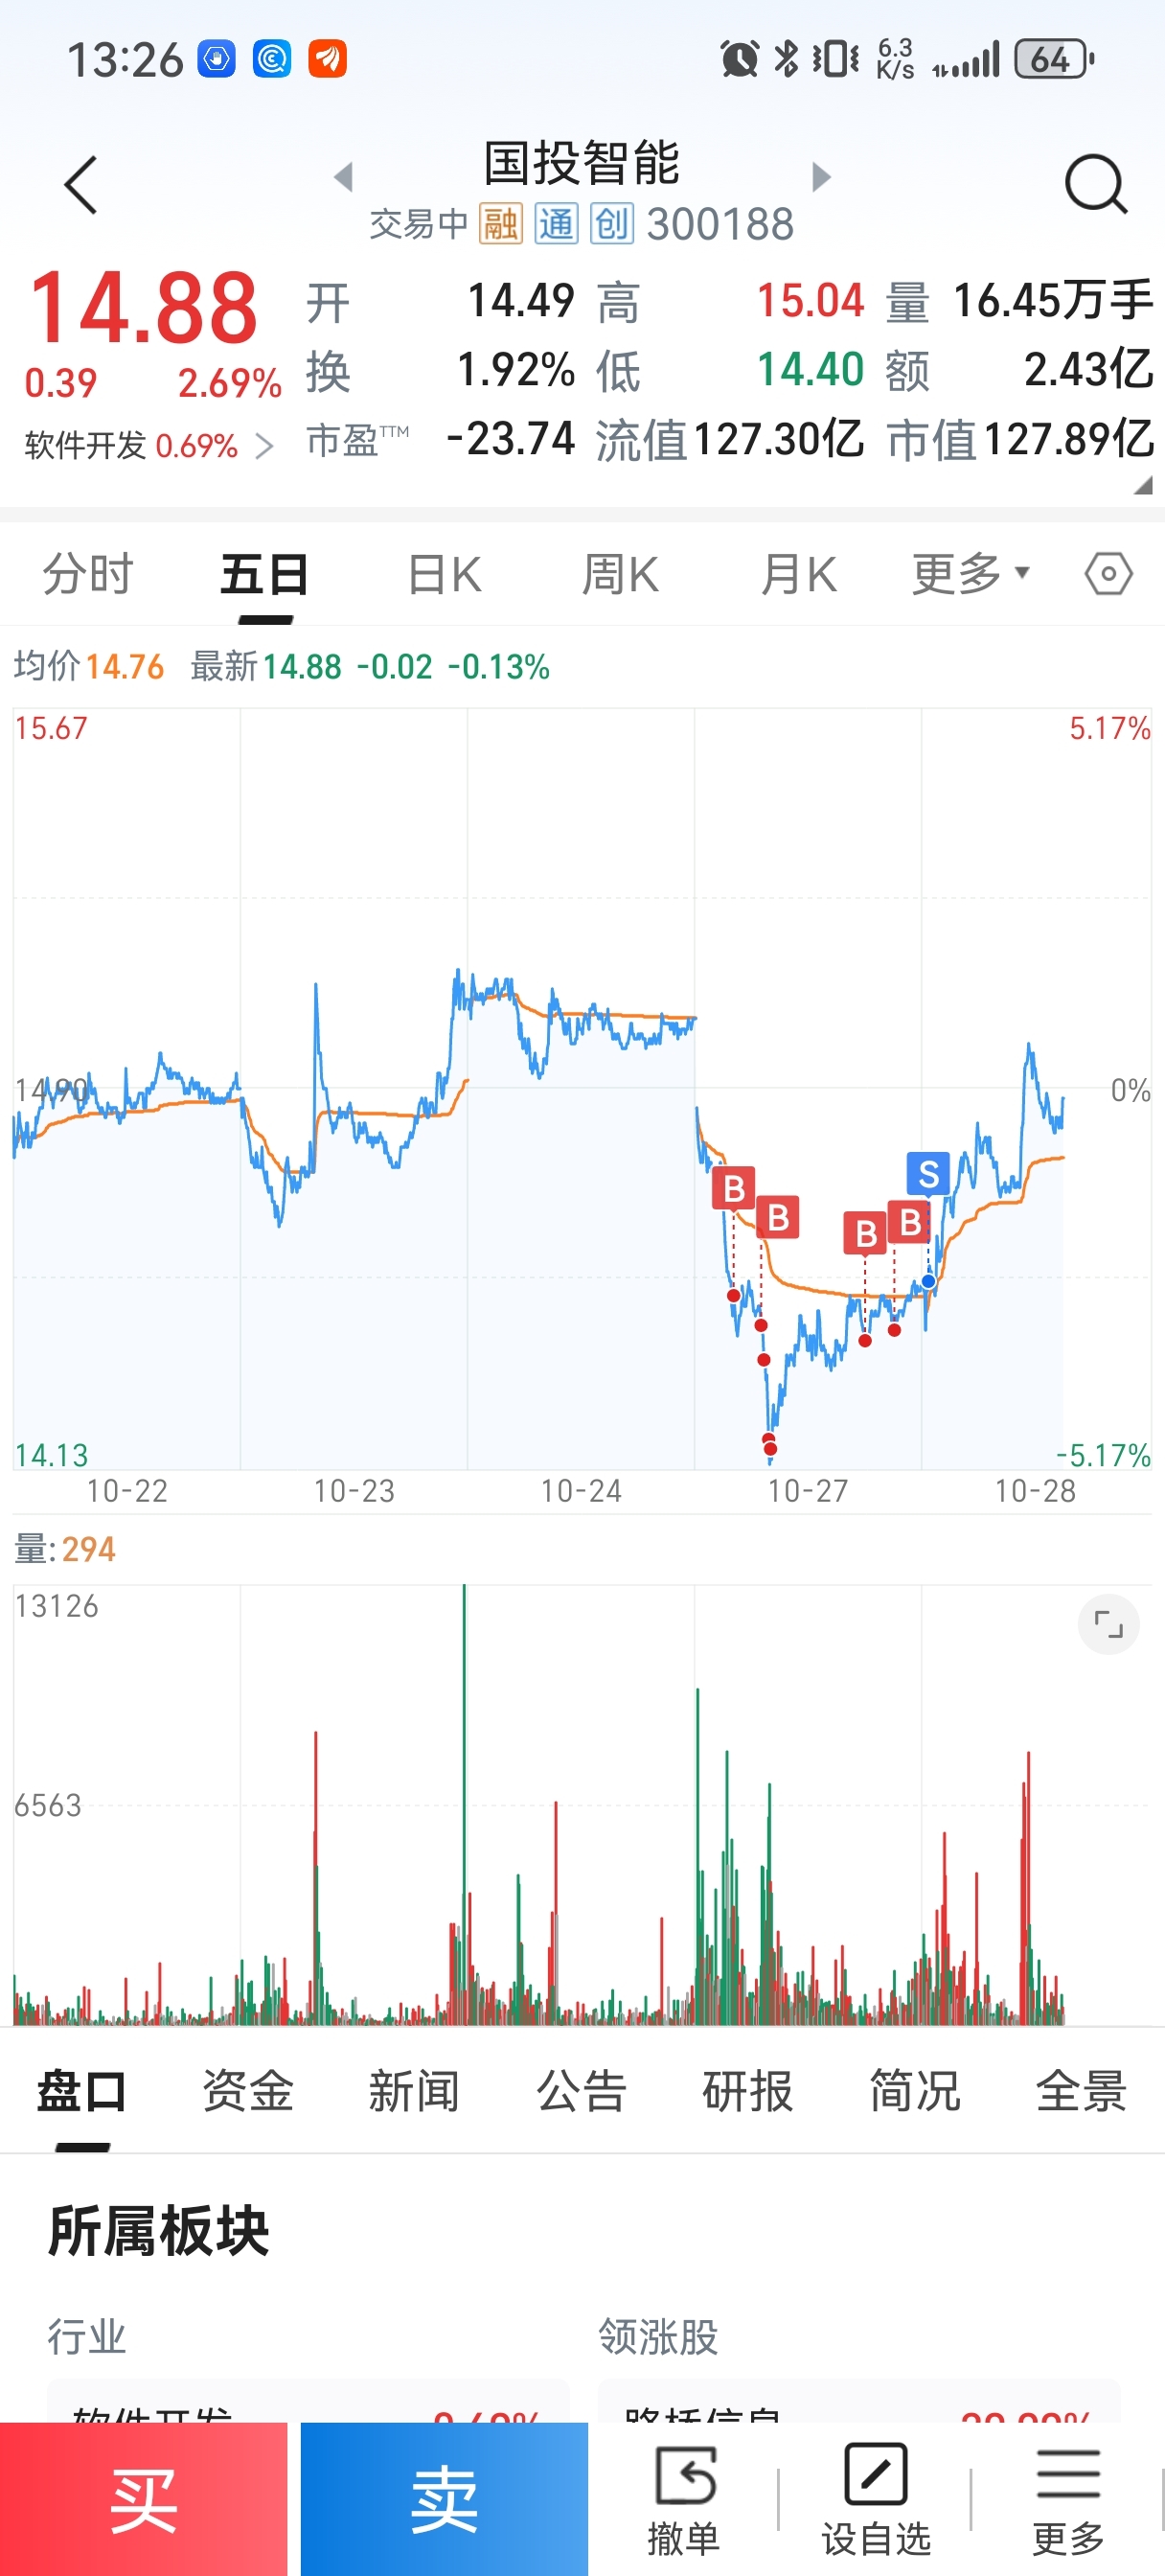Expand quote details with corner triangle
This screenshot has height=2576, width=1165.
point(1143,486)
